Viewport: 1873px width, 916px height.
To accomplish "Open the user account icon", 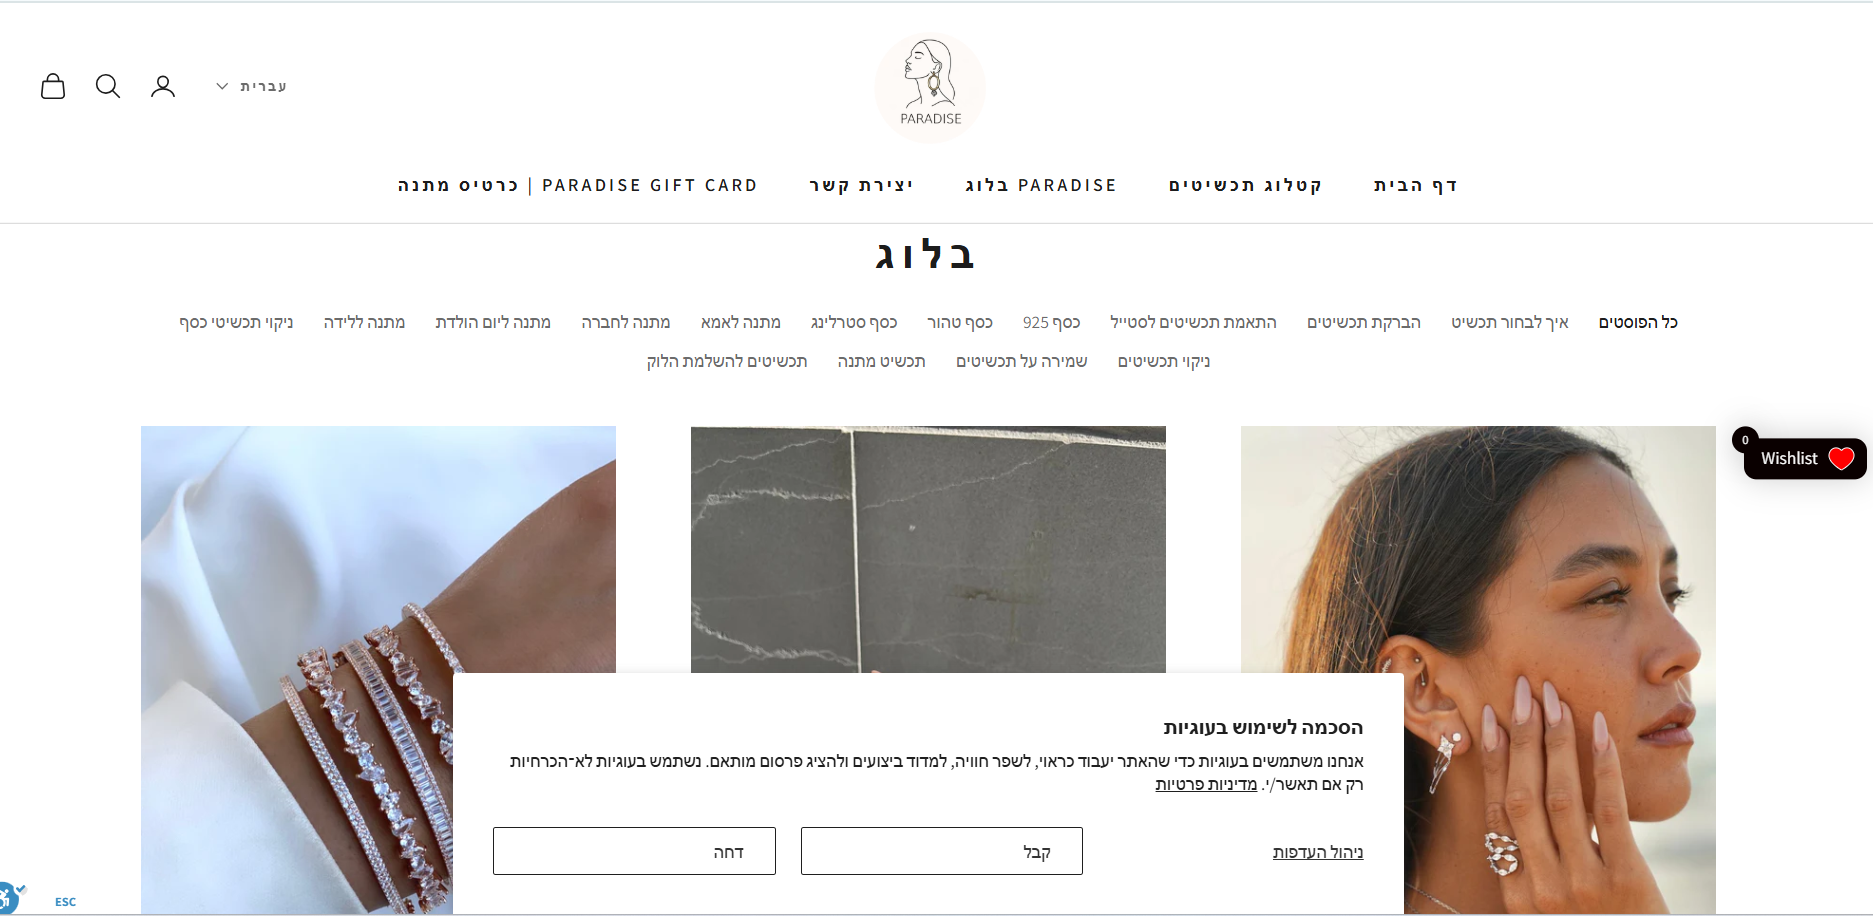I will (x=163, y=86).
